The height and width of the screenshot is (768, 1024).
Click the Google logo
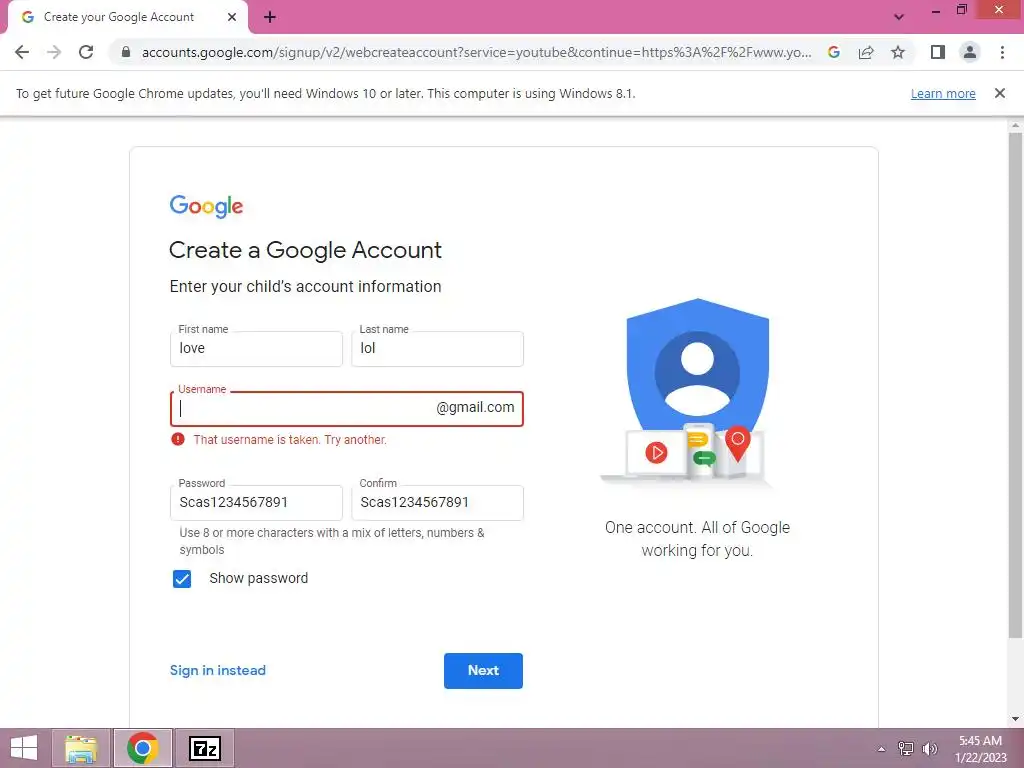[206, 206]
